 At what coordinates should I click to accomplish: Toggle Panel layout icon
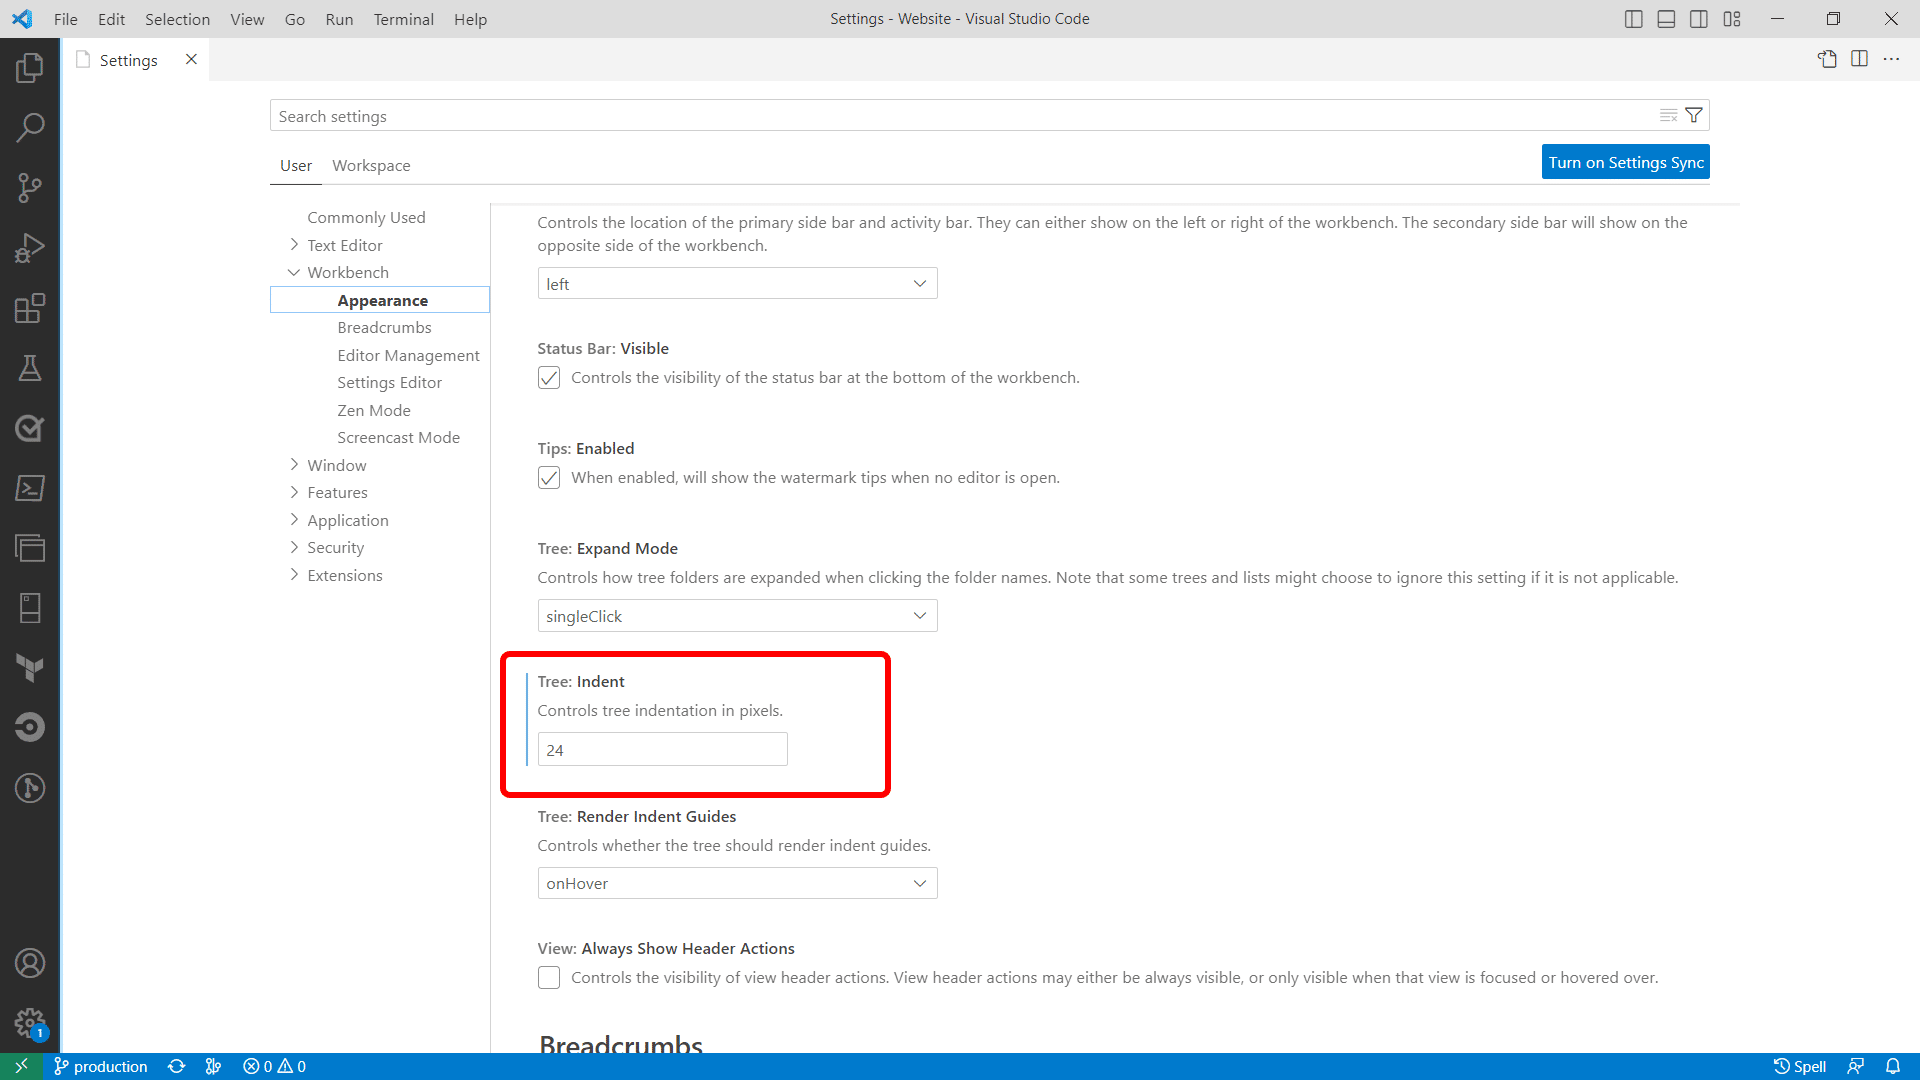click(1666, 19)
